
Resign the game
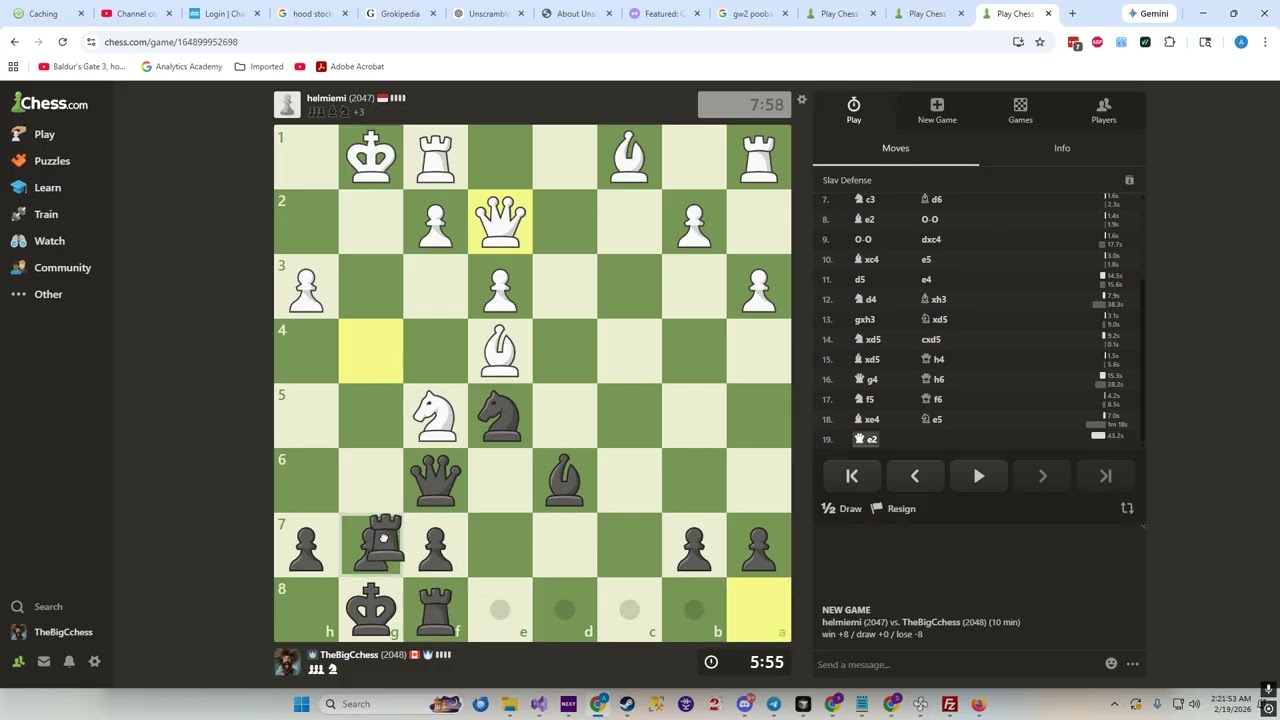coord(893,509)
